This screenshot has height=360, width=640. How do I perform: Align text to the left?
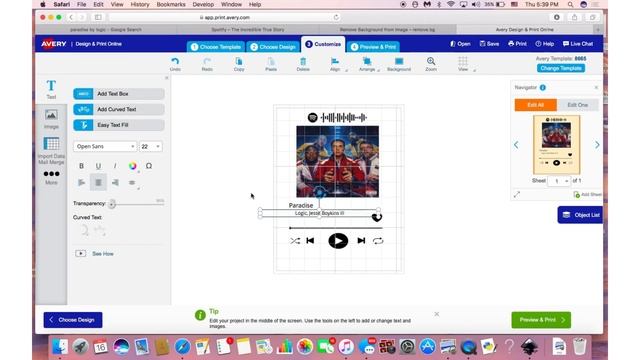[x=81, y=182]
